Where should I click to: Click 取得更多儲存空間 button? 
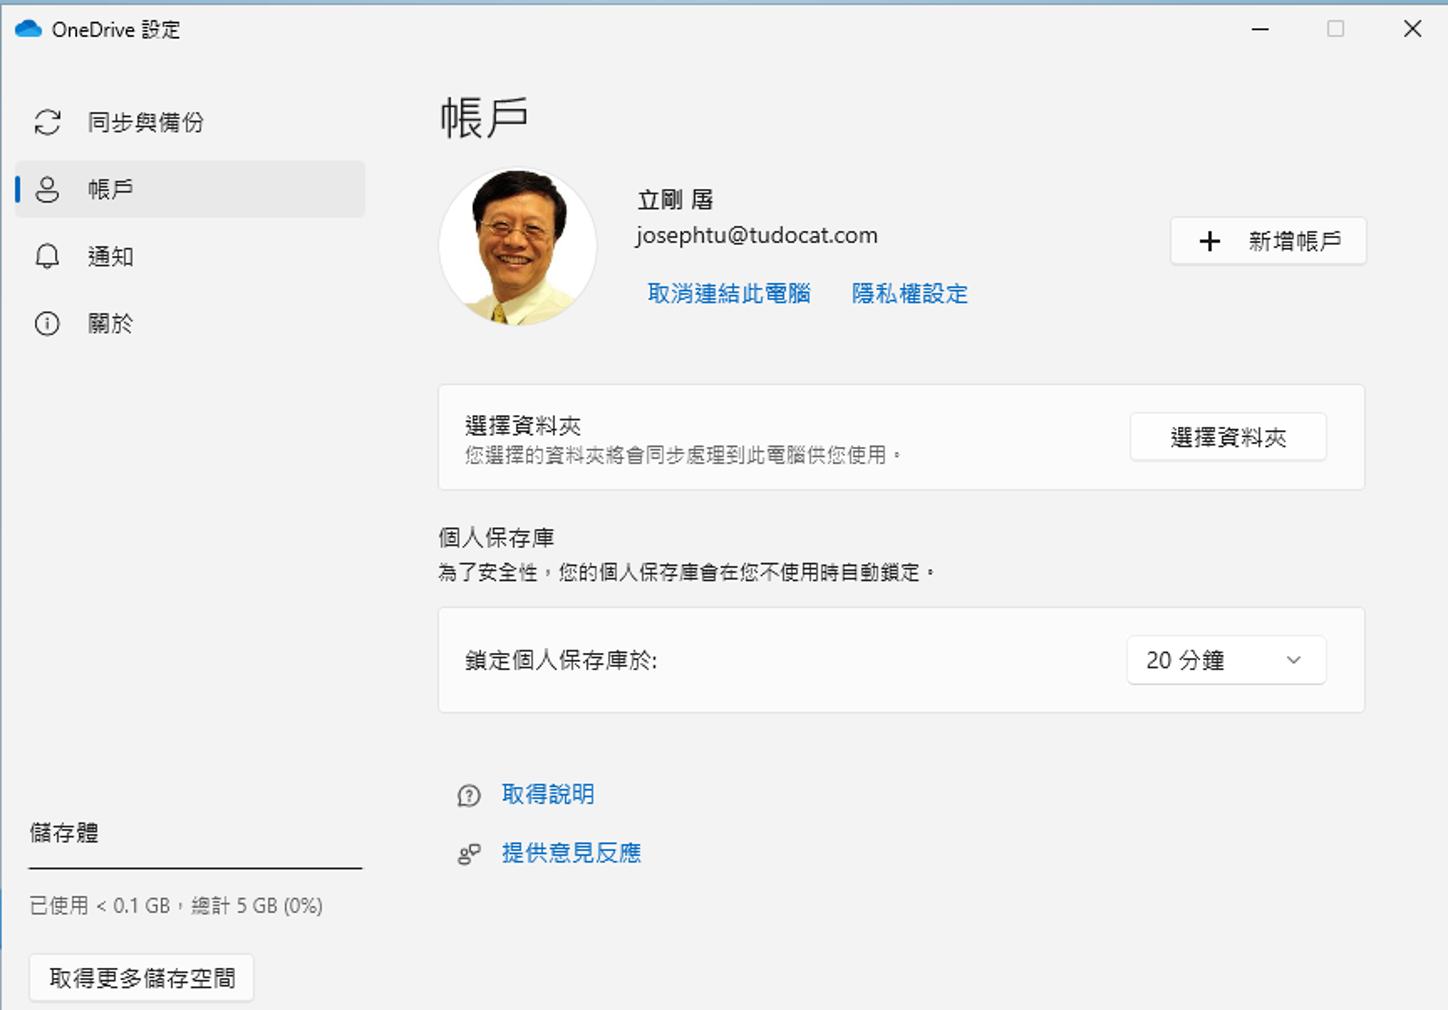(x=142, y=978)
